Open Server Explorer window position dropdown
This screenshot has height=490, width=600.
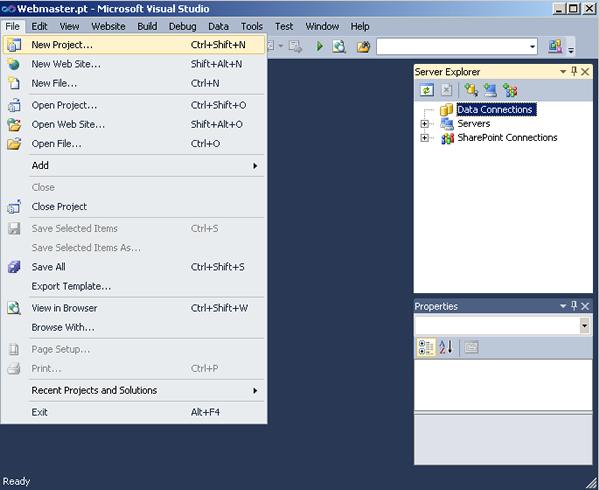pos(563,72)
